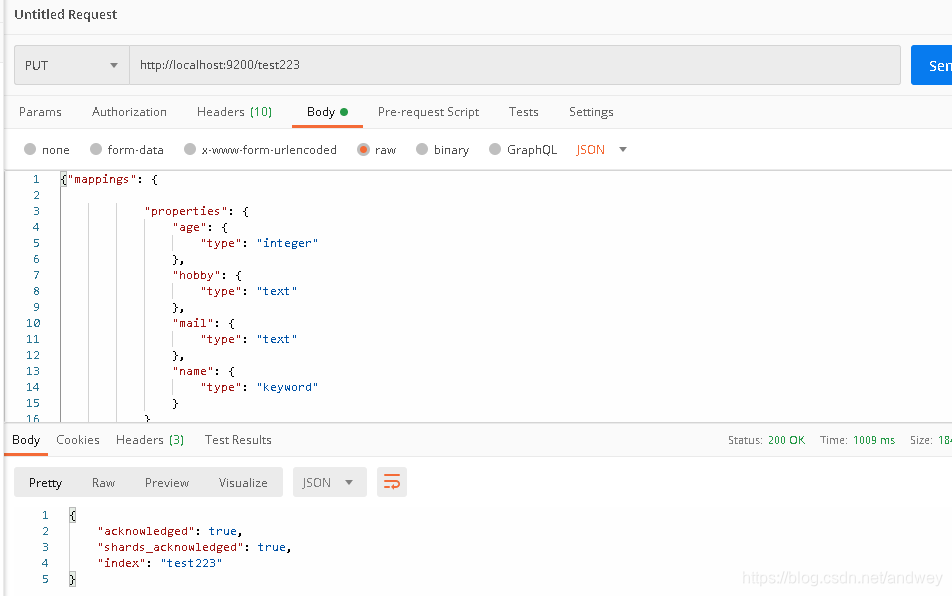Switch to the Authorization tab
Screen dimensions: 952x596
128,111
